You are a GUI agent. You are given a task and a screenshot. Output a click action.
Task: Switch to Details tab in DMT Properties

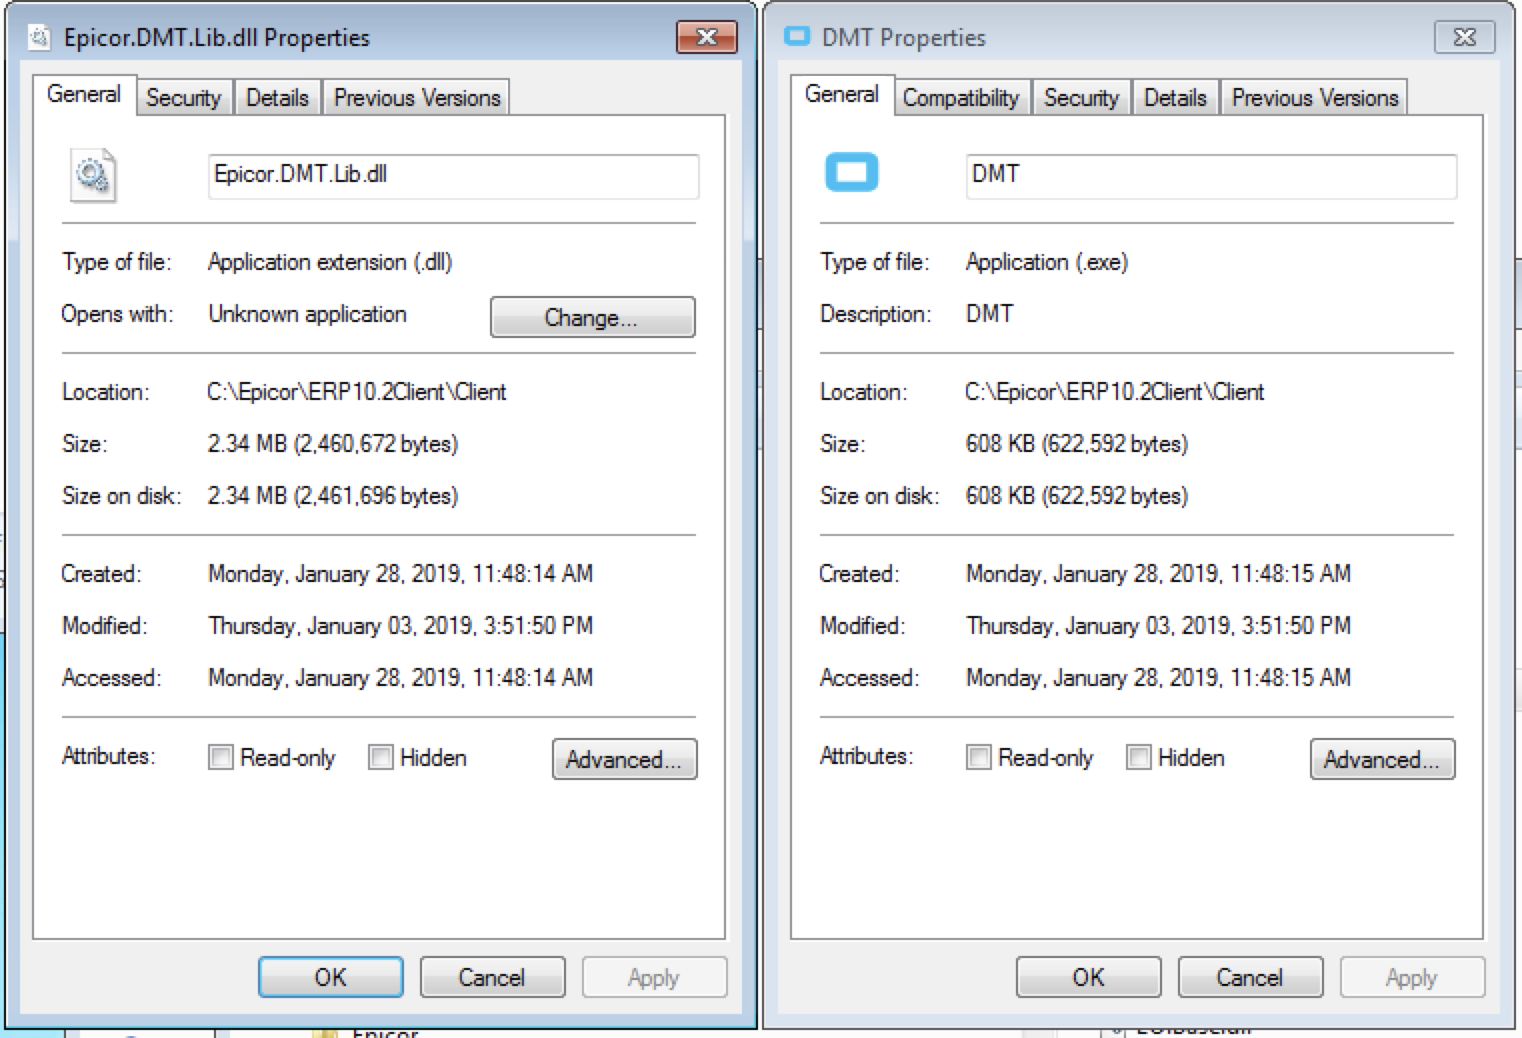pyautogui.click(x=1175, y=98)
